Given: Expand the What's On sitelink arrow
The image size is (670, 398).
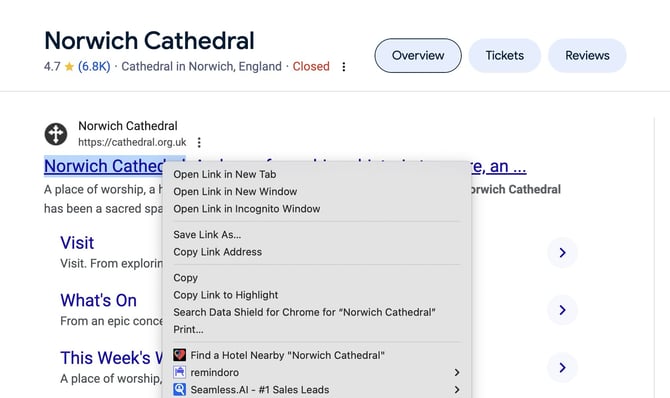Looking at the screenshot, I should coord(562,310).
